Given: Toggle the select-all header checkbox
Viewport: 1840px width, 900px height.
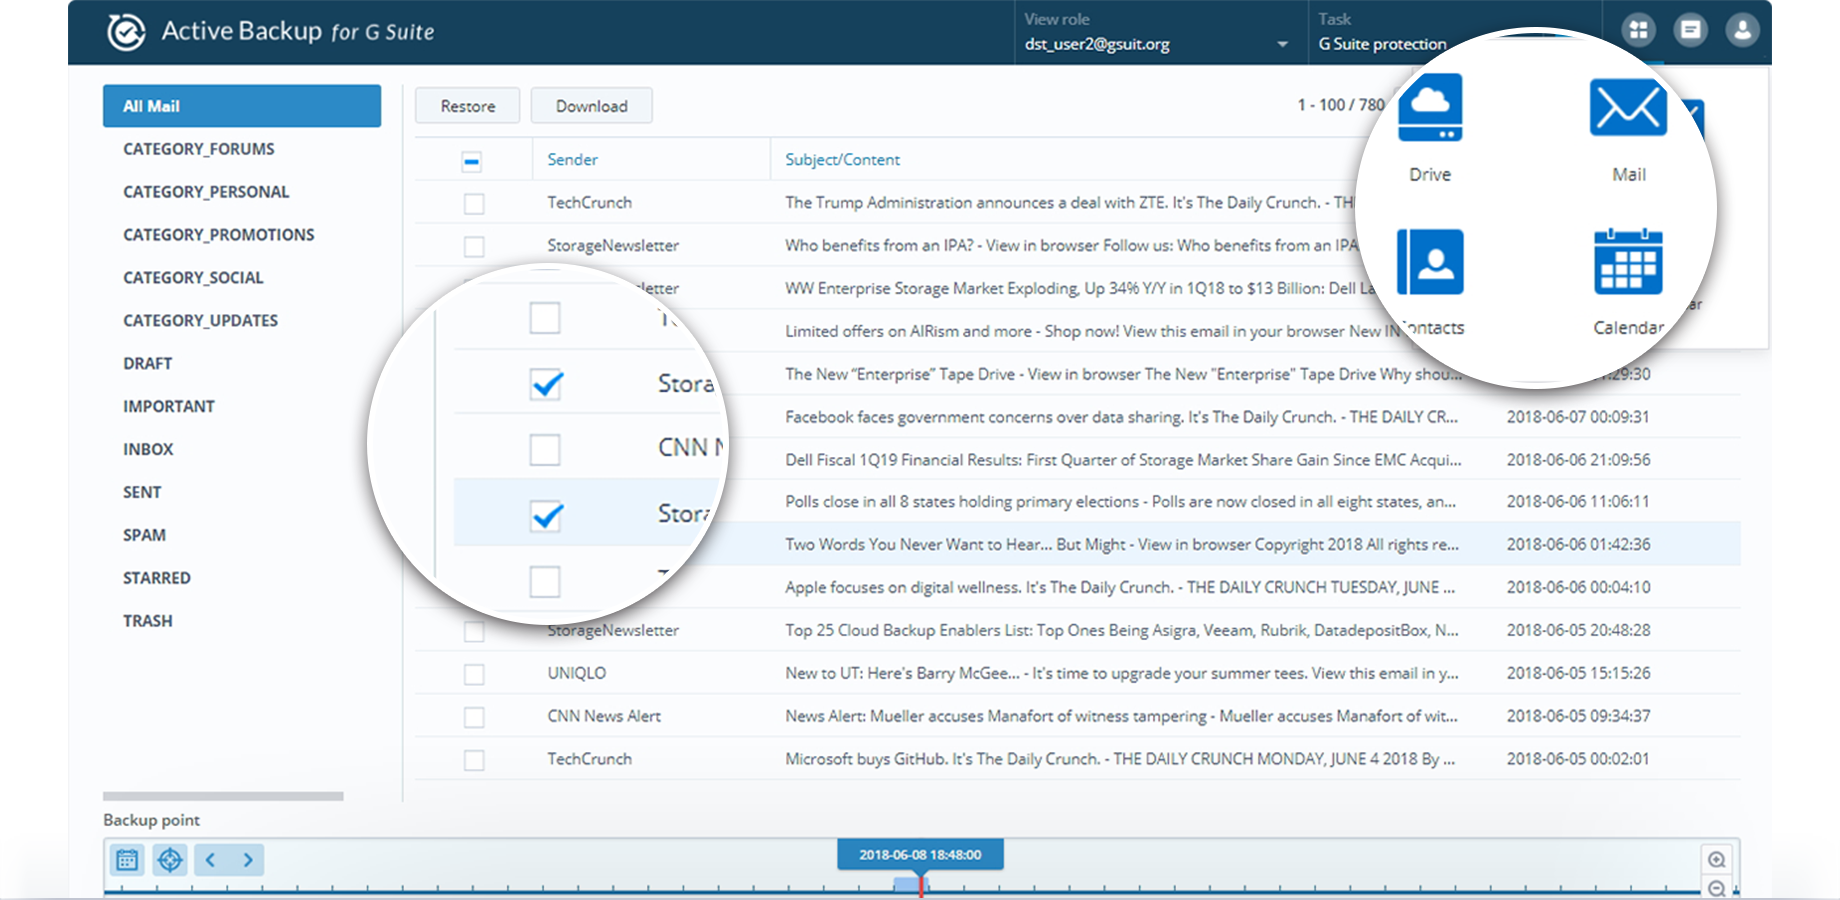Looking at the screenshot, I should point(472,160).
